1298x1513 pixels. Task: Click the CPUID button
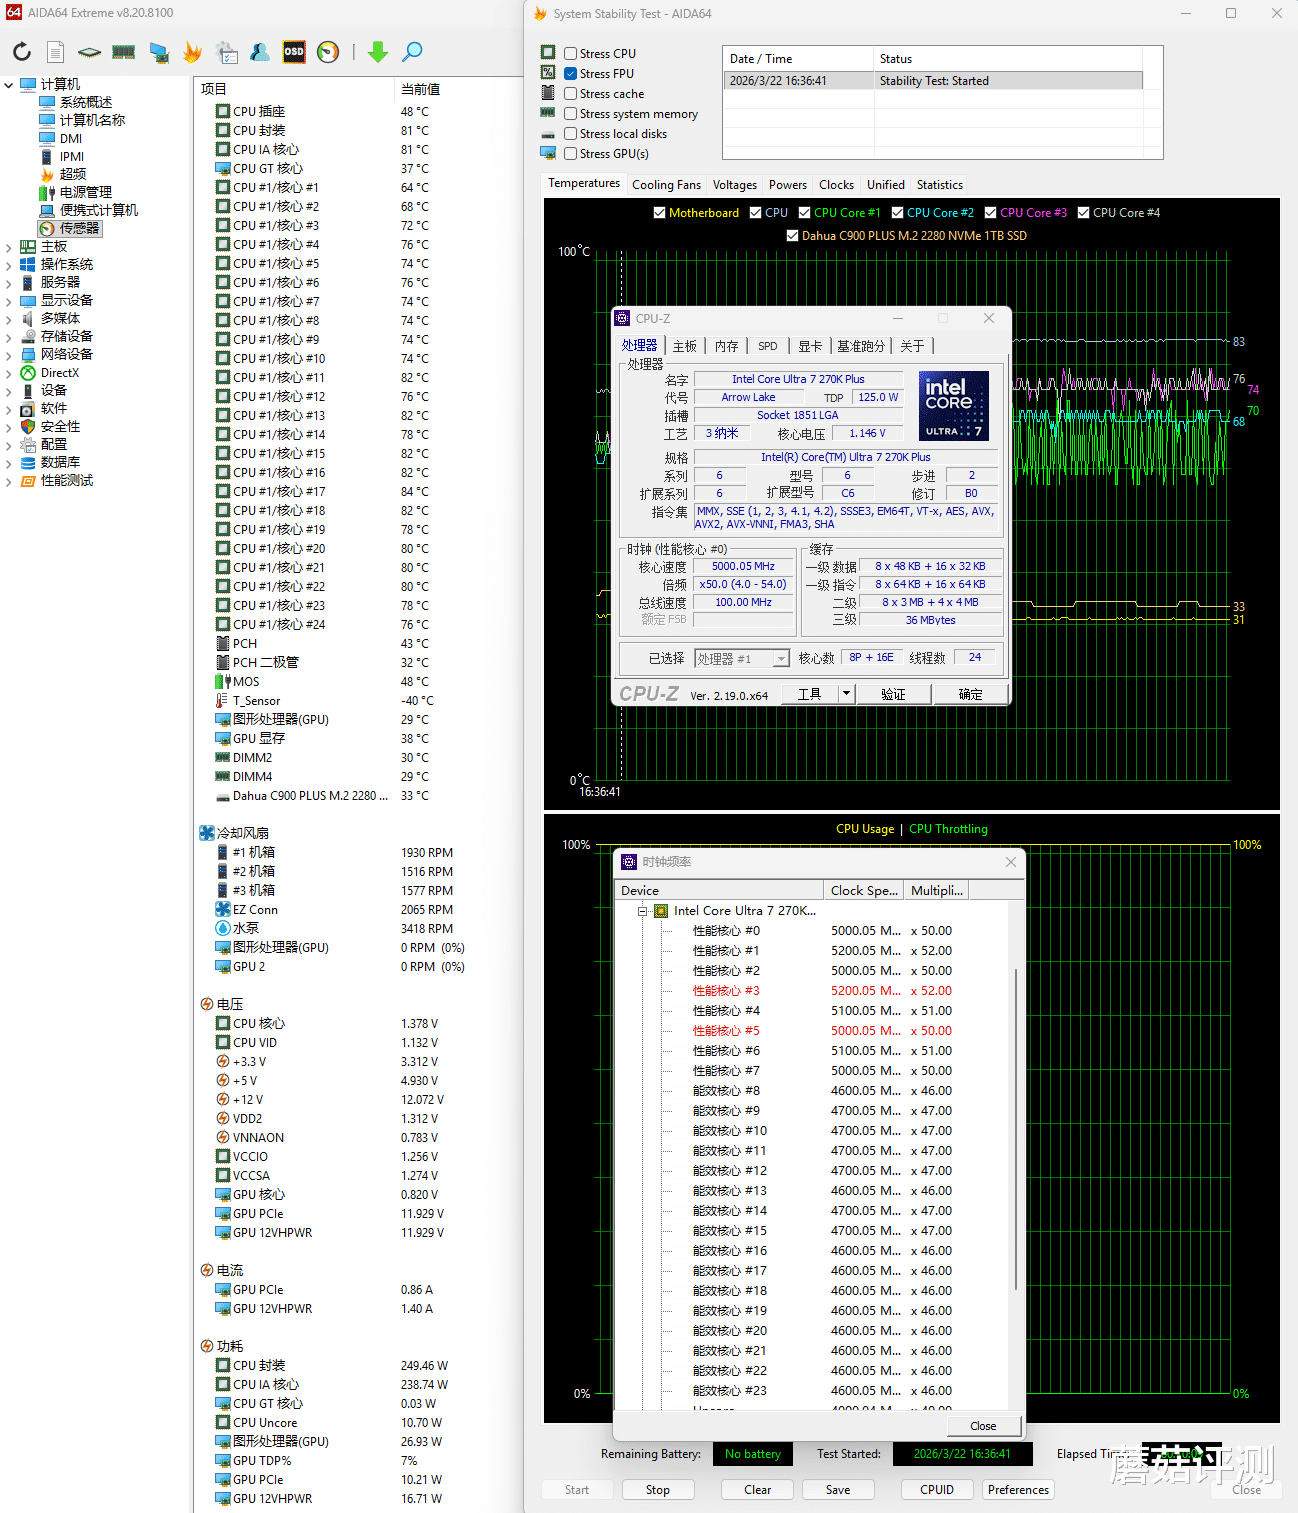click(937, 1490)
